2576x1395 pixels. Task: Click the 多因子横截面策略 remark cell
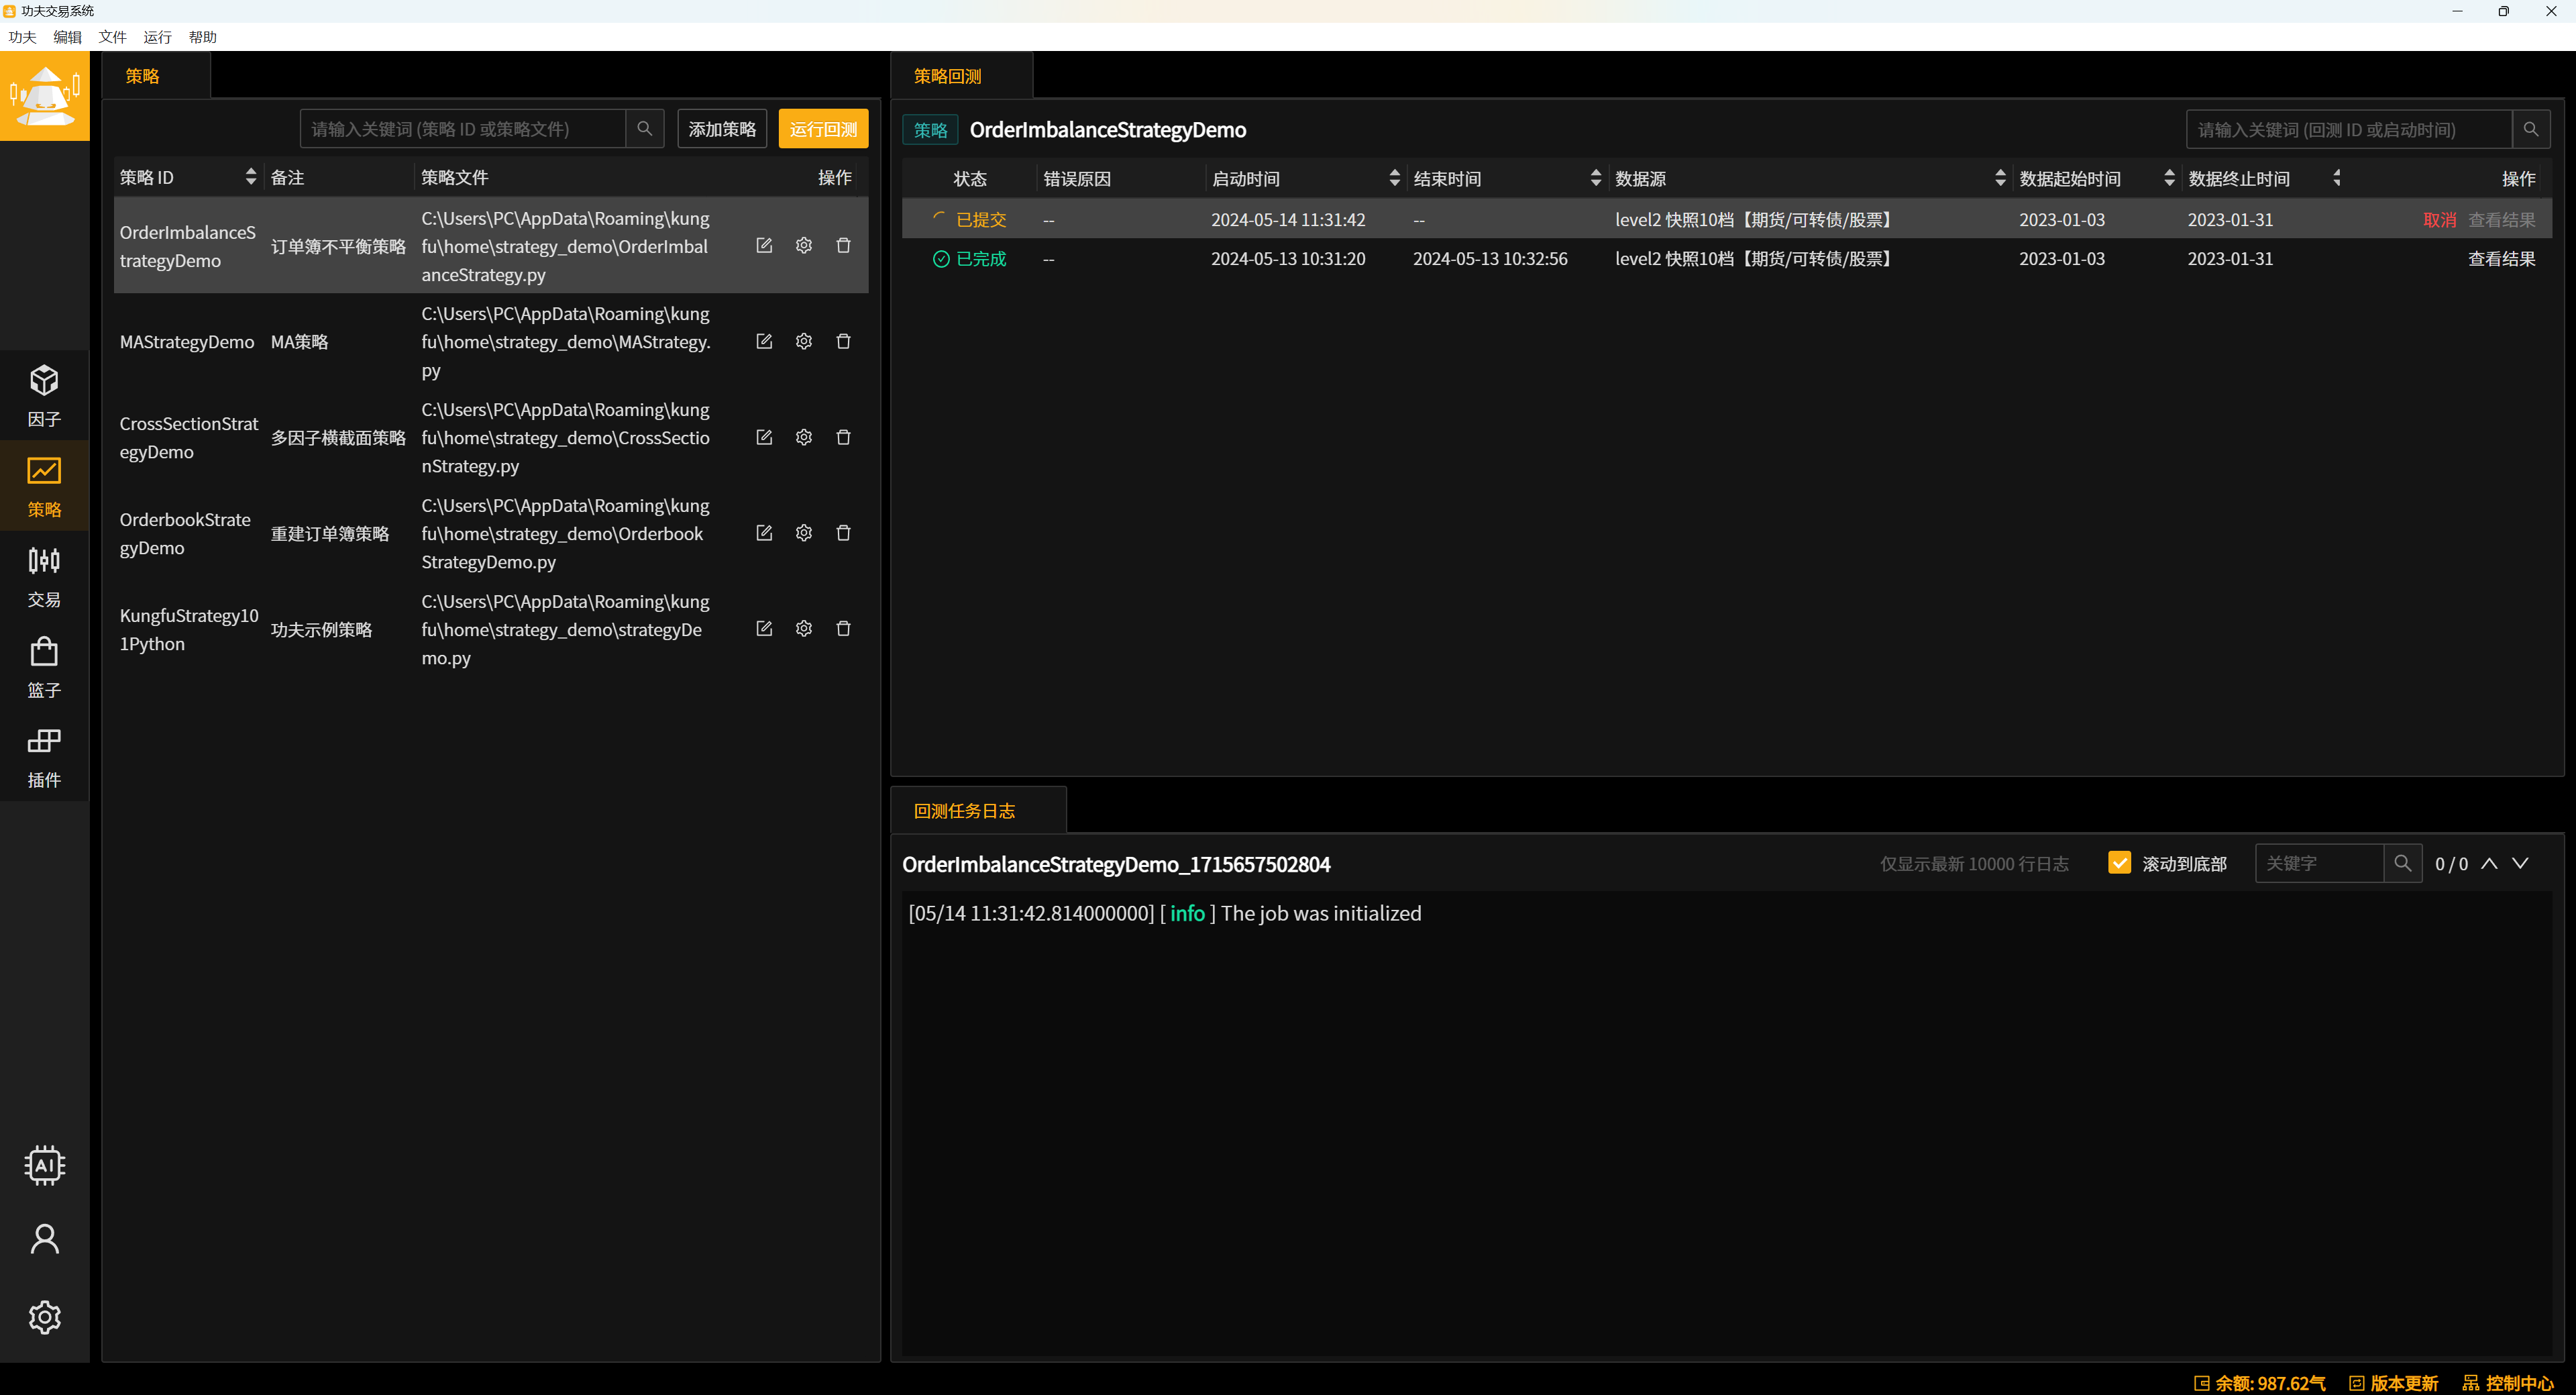click(x=338, y=438)
